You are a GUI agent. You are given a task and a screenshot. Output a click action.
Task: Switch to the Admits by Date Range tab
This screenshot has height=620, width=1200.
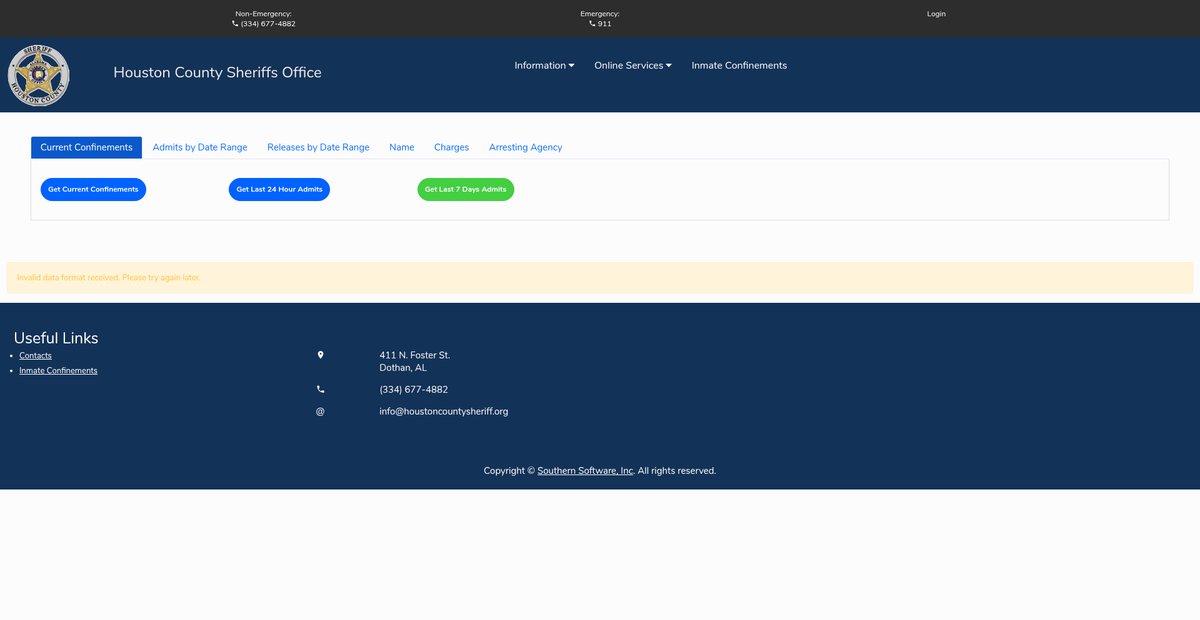200,147
